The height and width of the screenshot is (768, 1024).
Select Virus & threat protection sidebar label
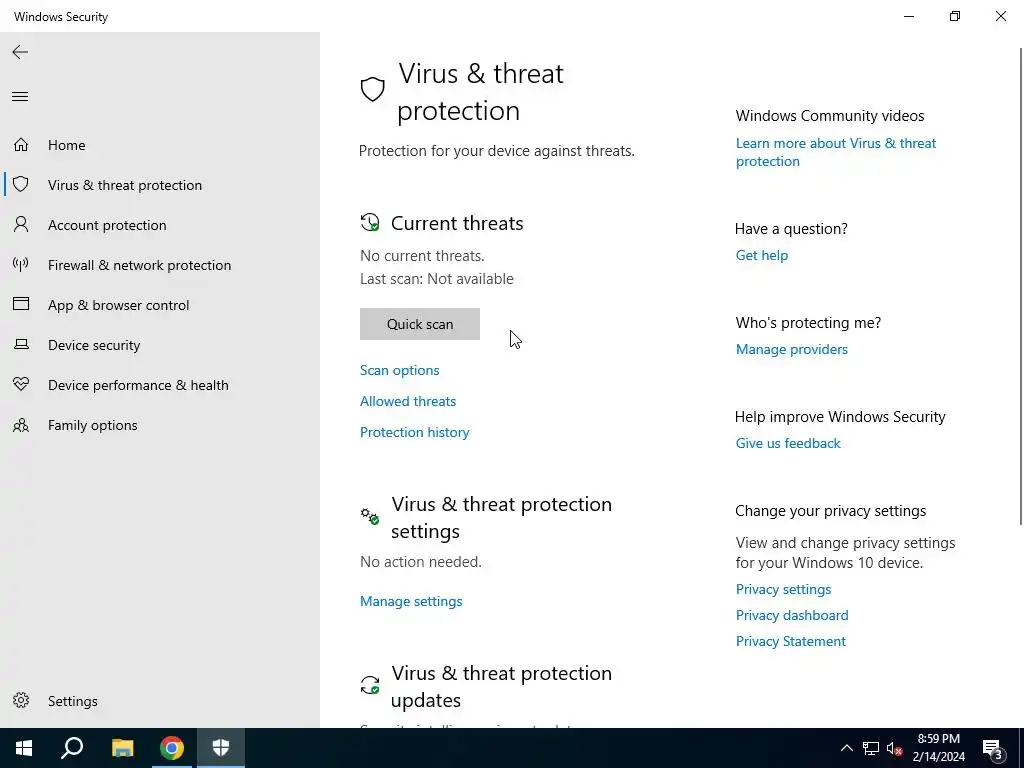(125, 185)
